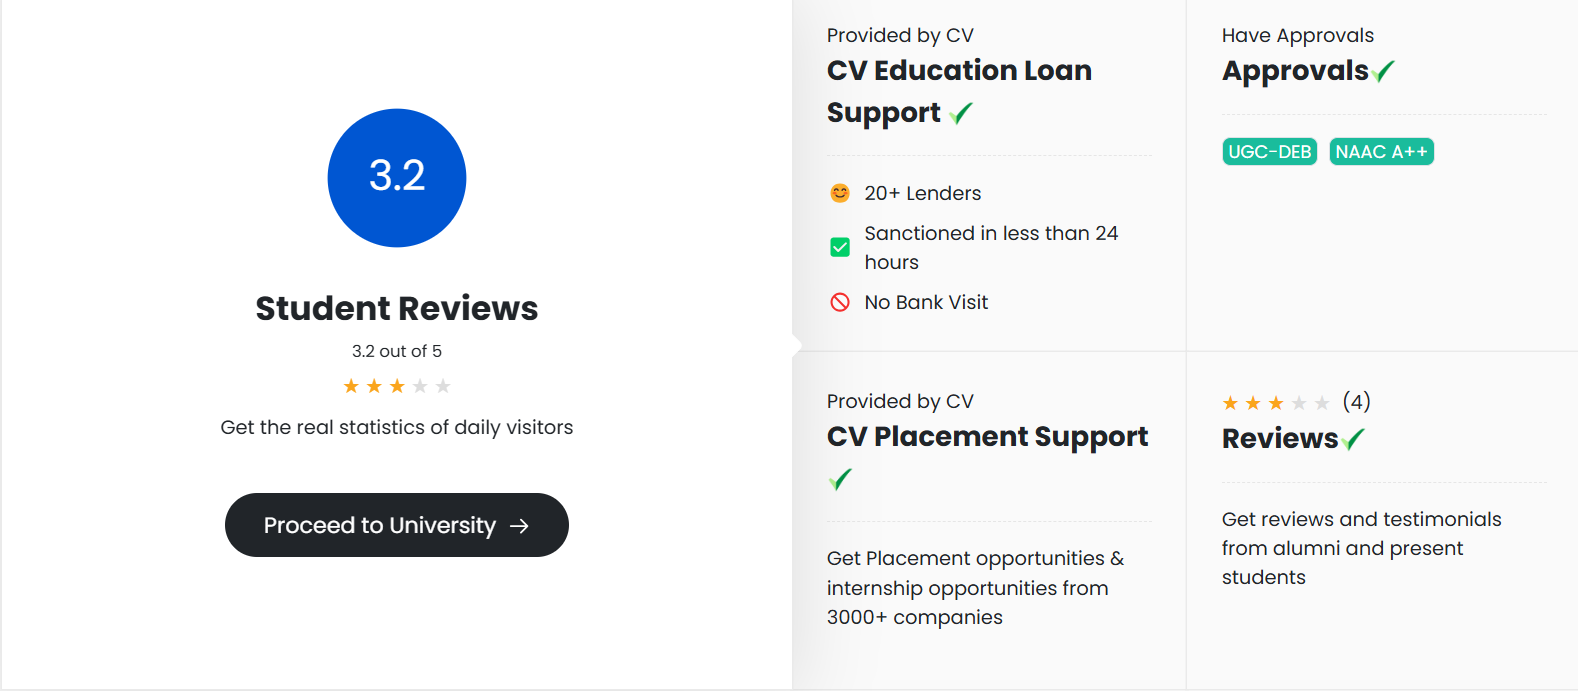1578x691 pixels.
Task: Open the Student Reviews heading
Action: (x=397, y=308)
